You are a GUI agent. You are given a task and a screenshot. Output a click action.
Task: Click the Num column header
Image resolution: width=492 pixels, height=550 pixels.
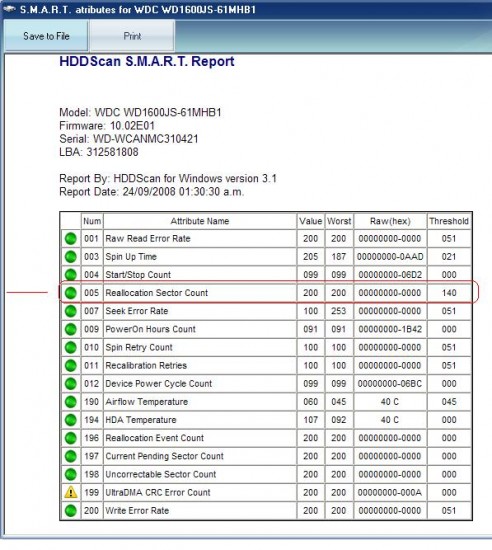[x=92, y=221]
